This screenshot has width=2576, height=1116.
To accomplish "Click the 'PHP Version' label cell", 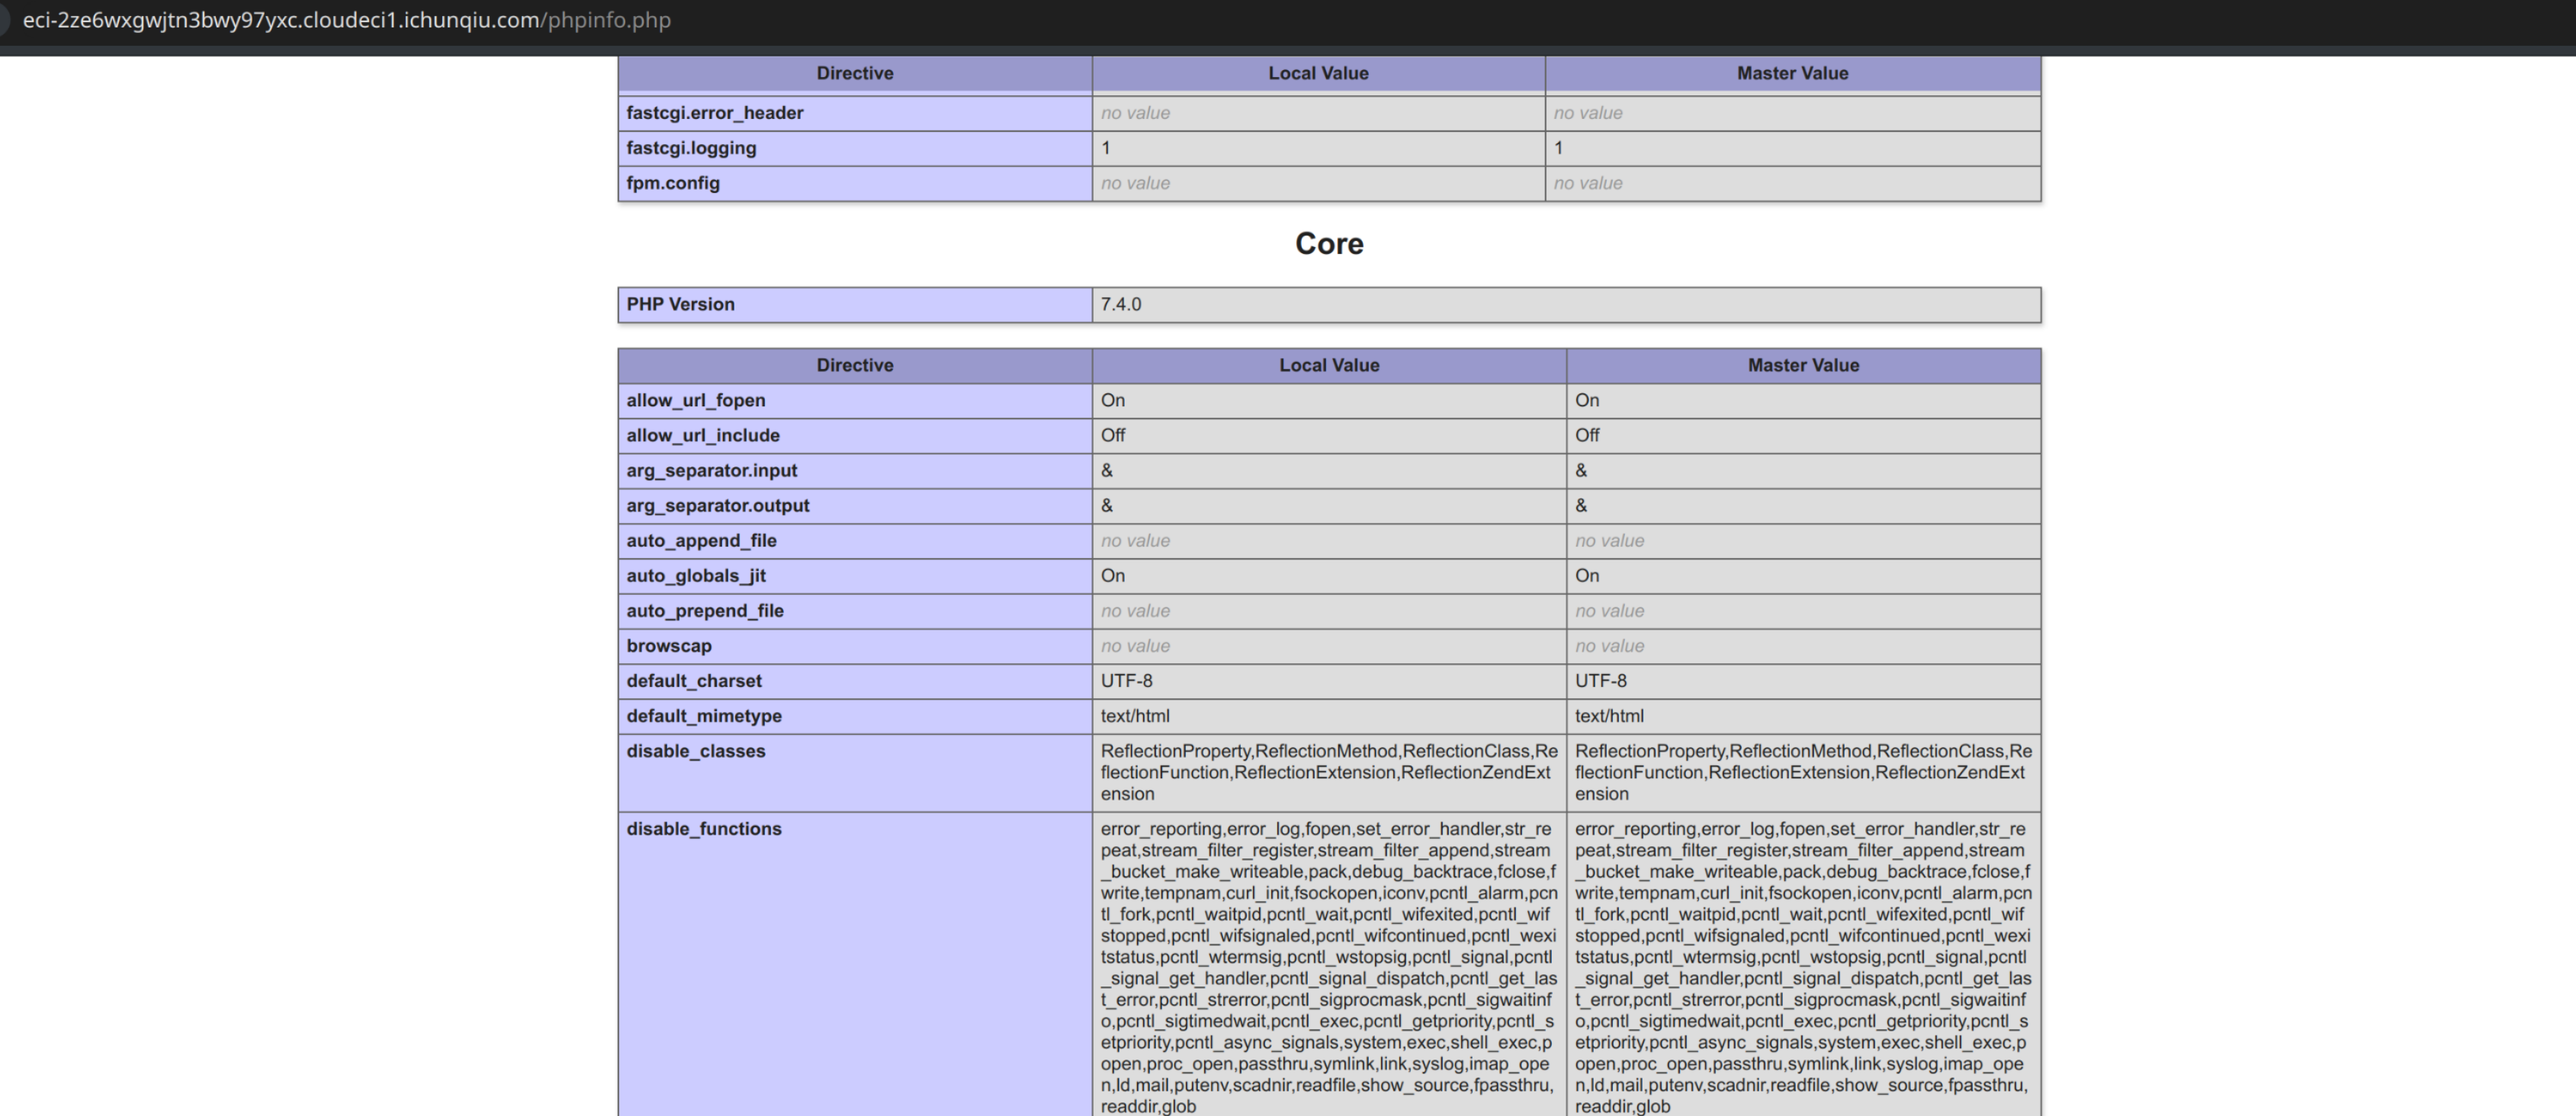I will [x=855, y=305].
